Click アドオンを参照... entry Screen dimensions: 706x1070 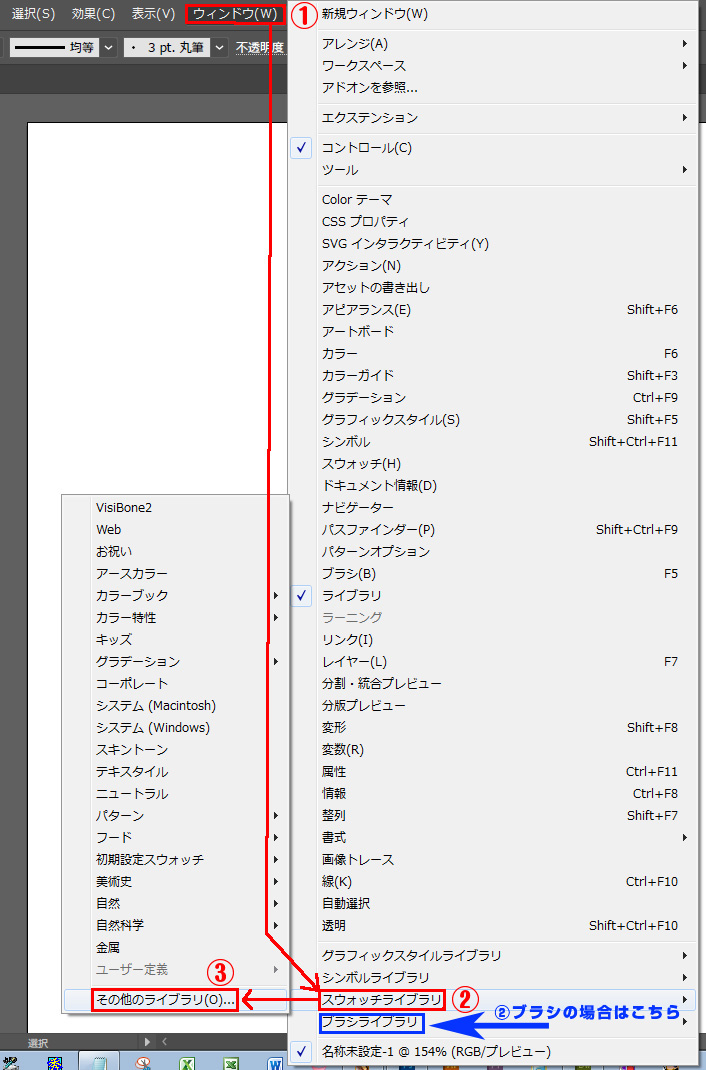(x=369, y=87)
